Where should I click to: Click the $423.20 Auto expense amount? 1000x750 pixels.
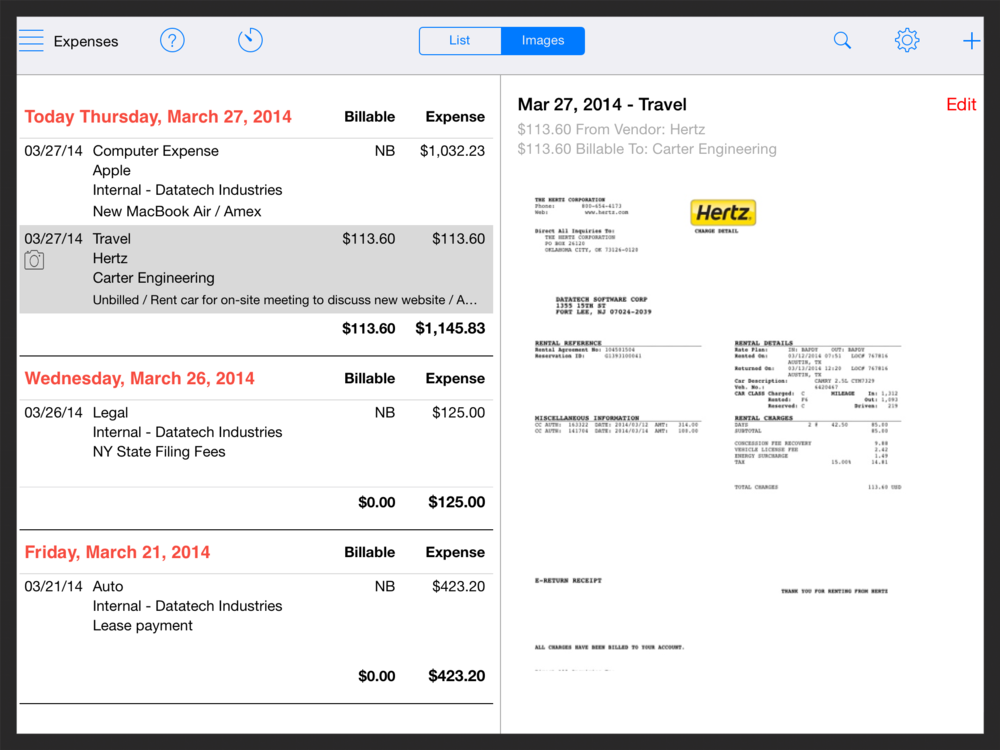coord(459,587)
